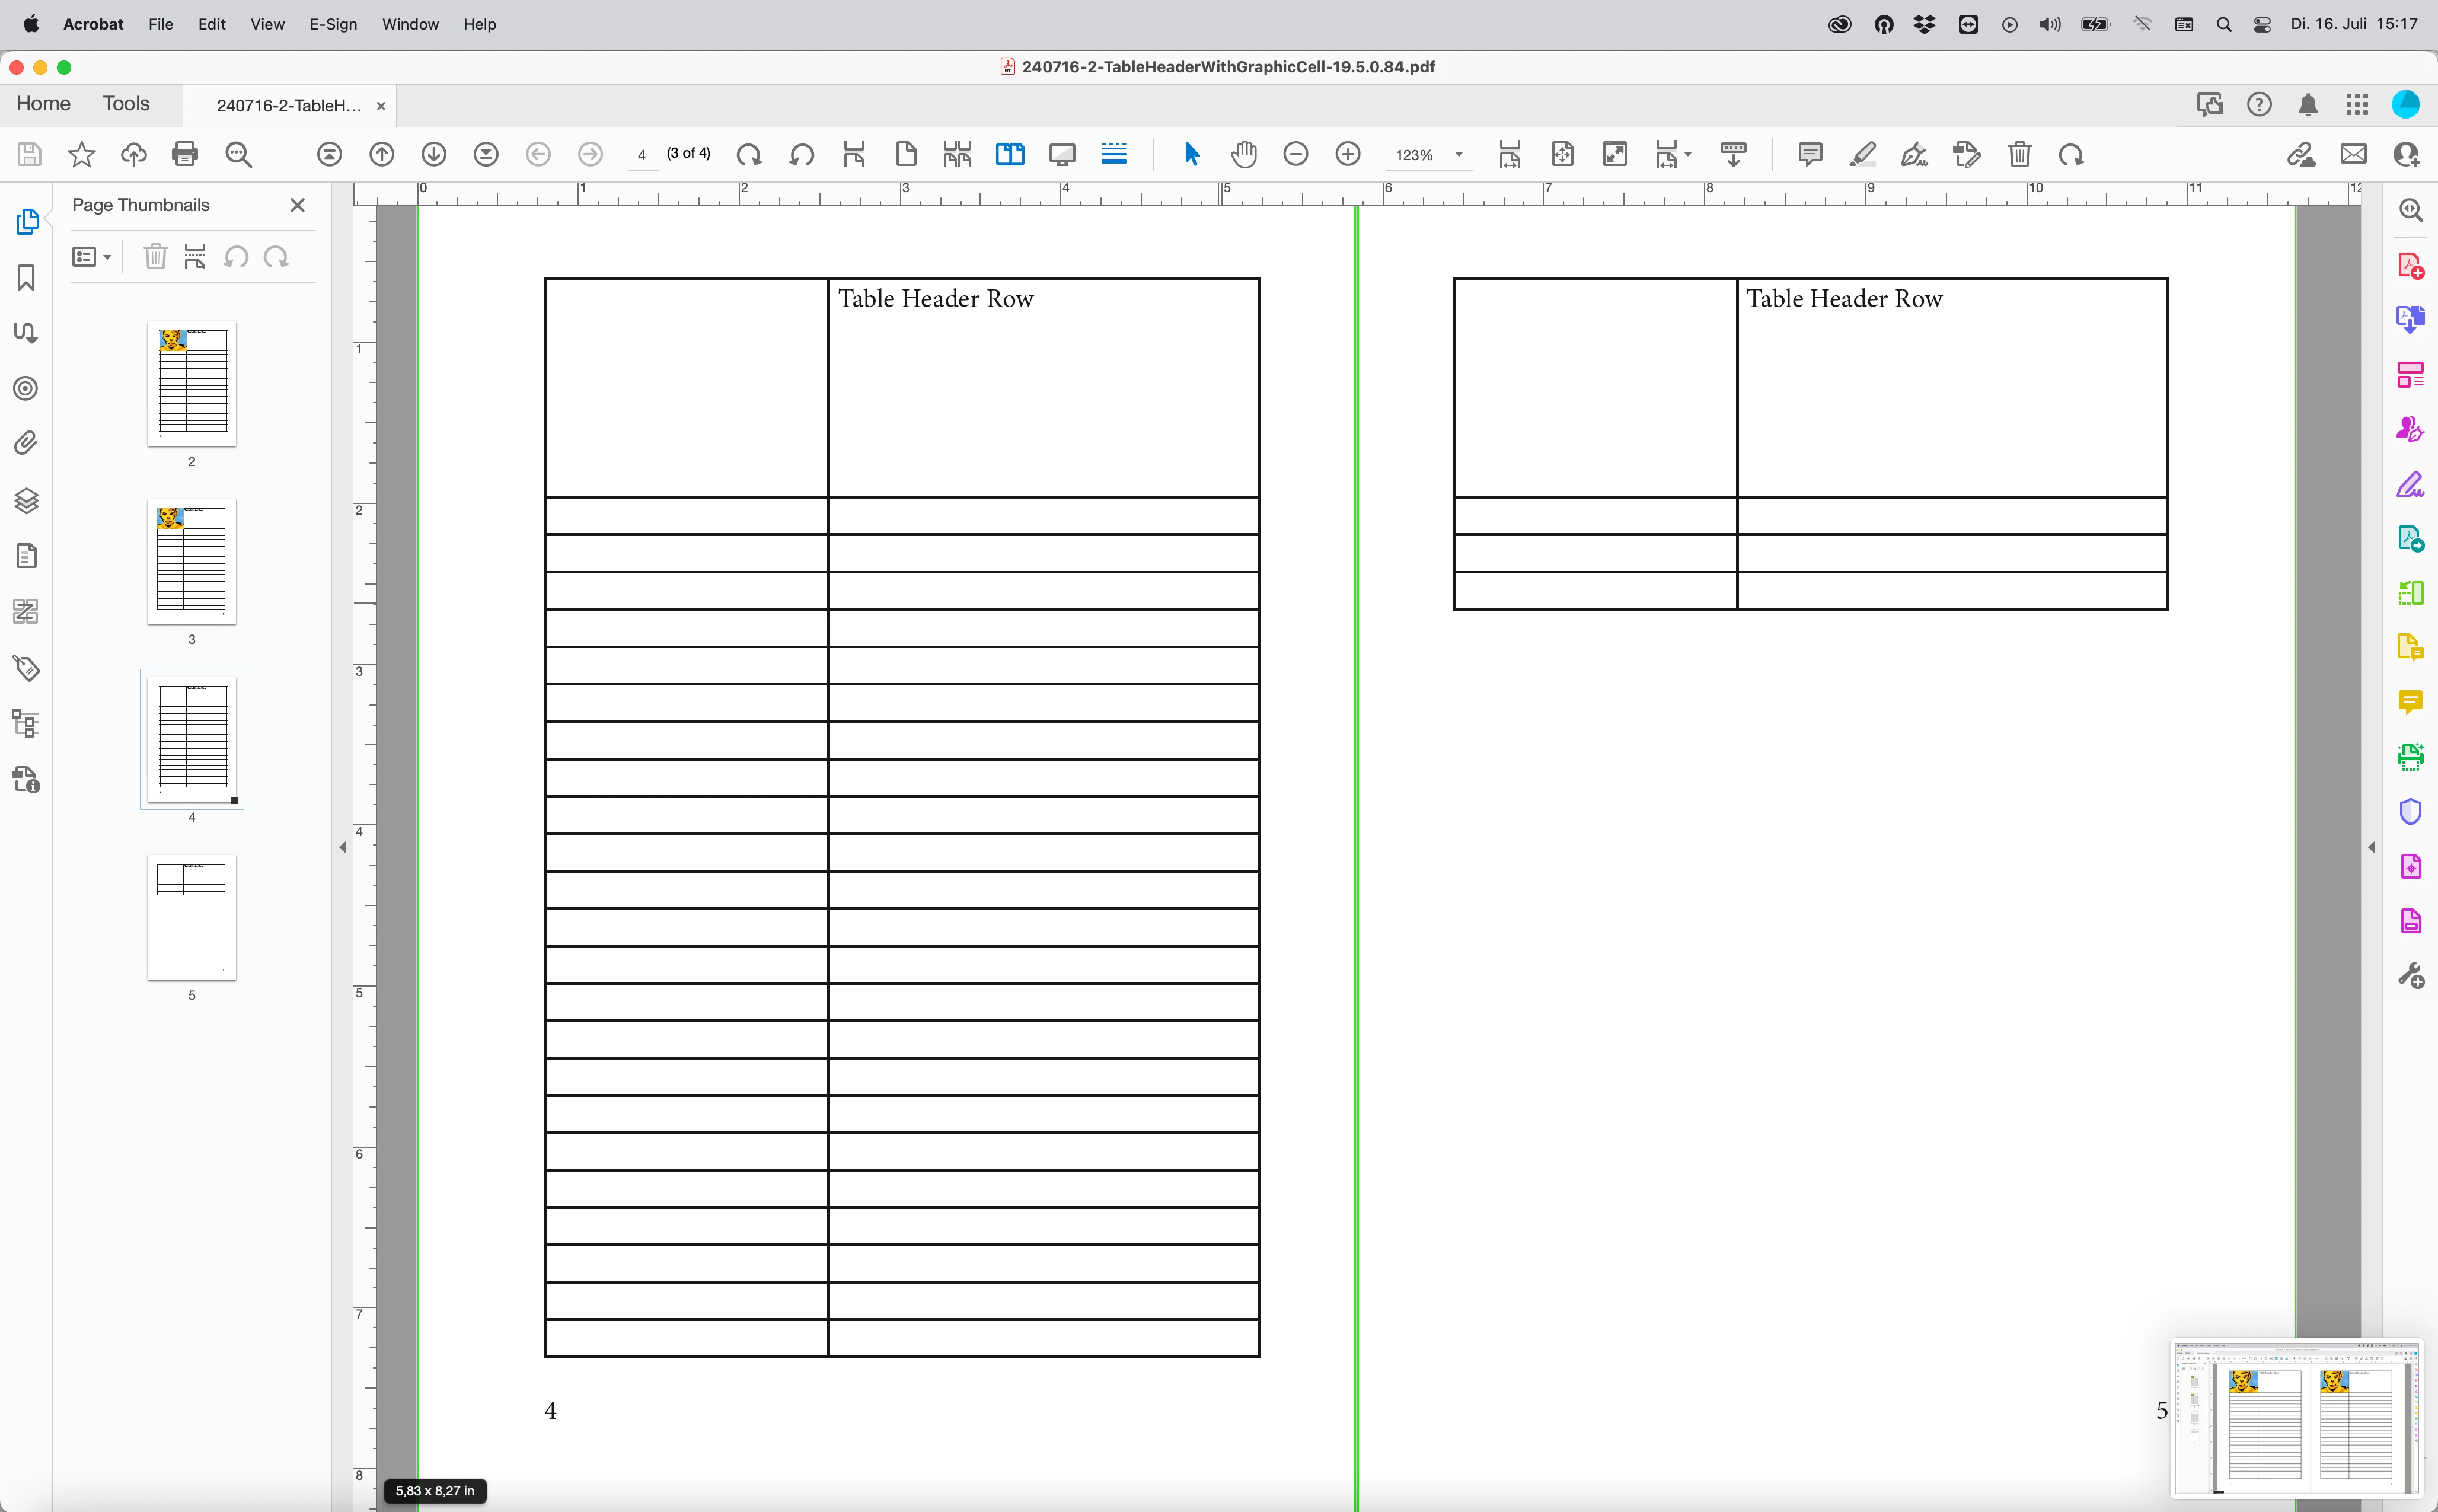Toggle two-page view mode
The width and height of the screenshot is (2438, 1512).
pos(1010,154)
